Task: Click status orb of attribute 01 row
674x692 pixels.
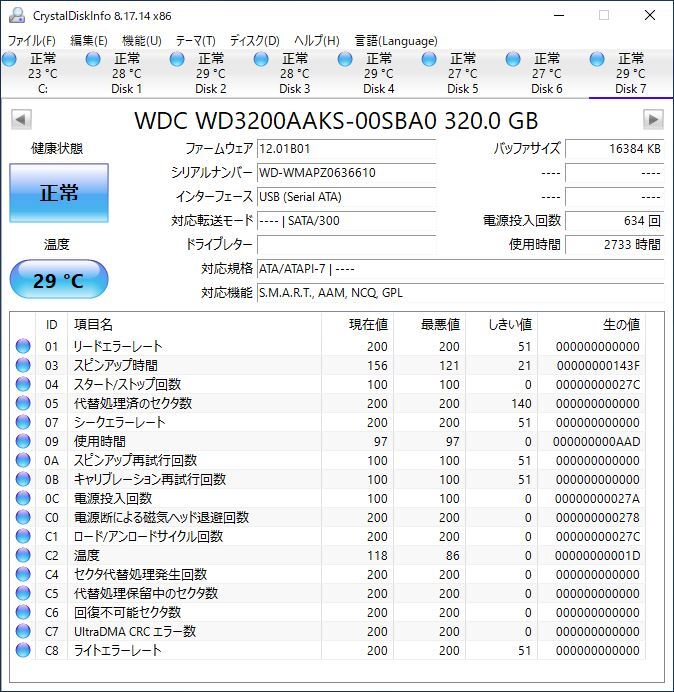Action: (x=23, y=346)
